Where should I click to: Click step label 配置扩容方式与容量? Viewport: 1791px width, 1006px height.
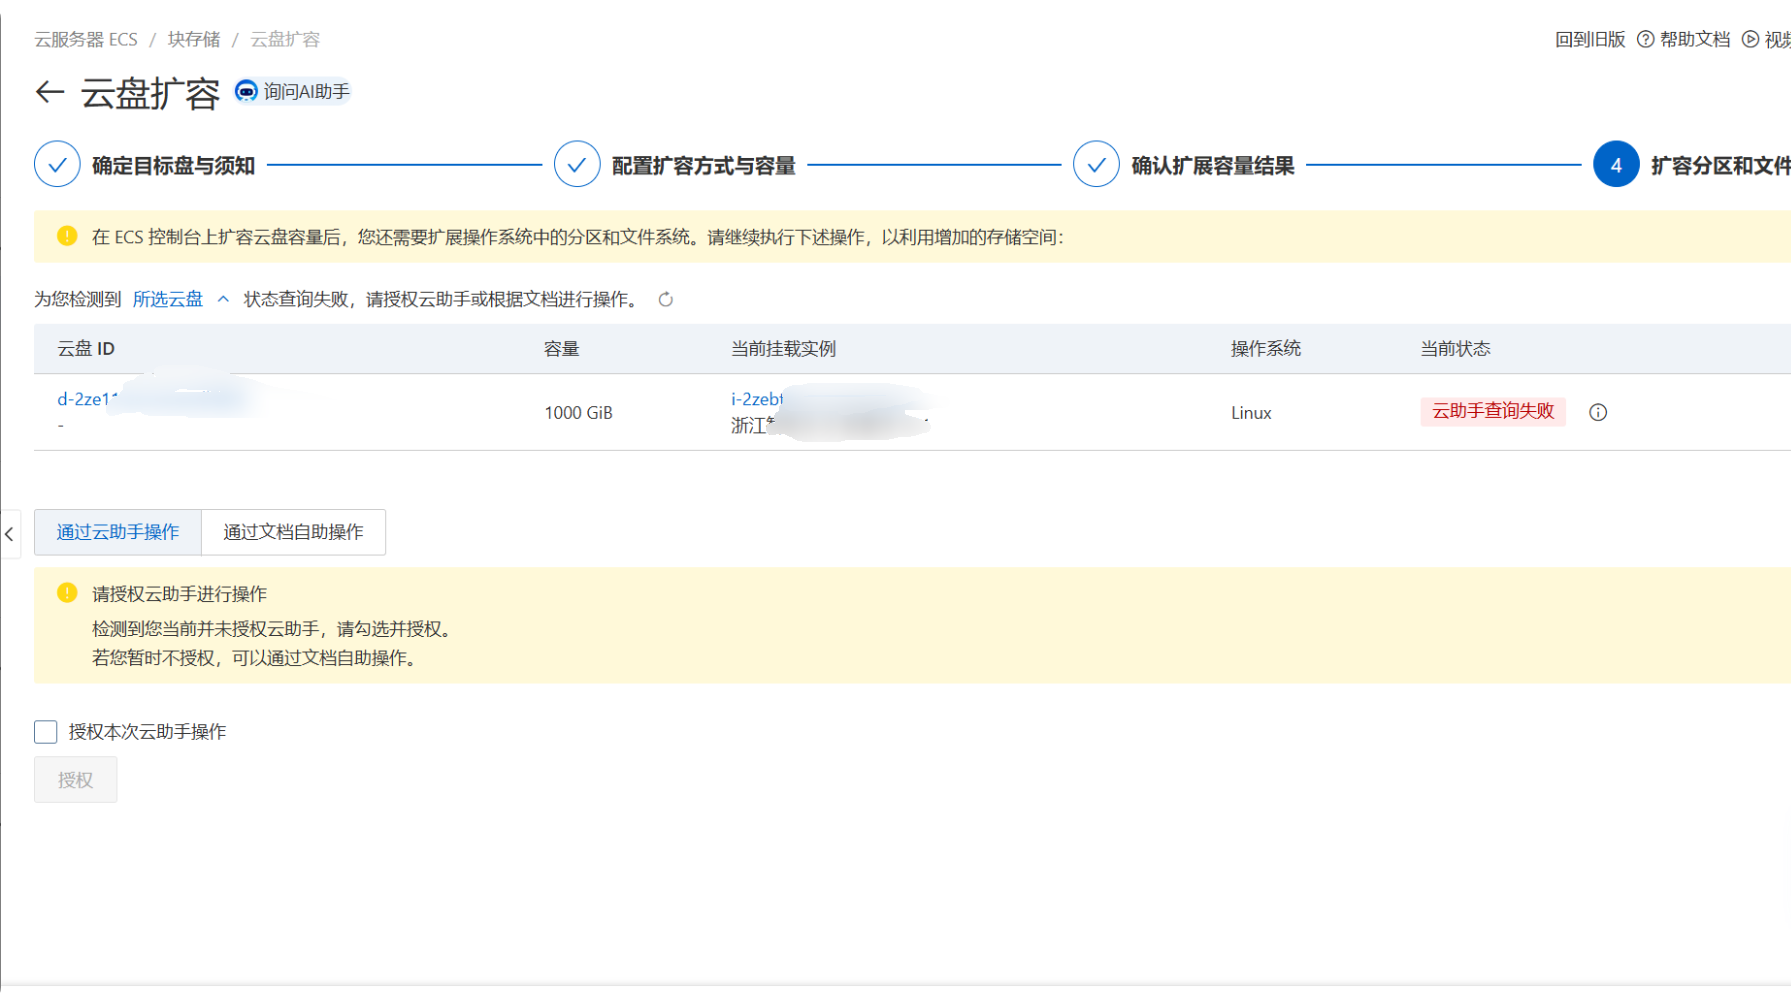[704, 165]
